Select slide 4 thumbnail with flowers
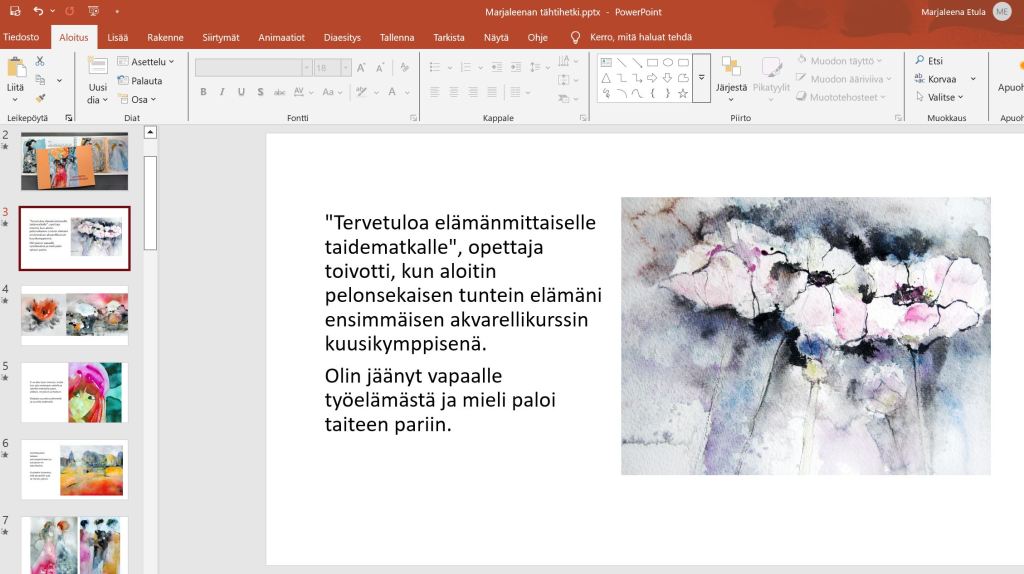The image size is (1024, 574). click(x=74, y=315)
